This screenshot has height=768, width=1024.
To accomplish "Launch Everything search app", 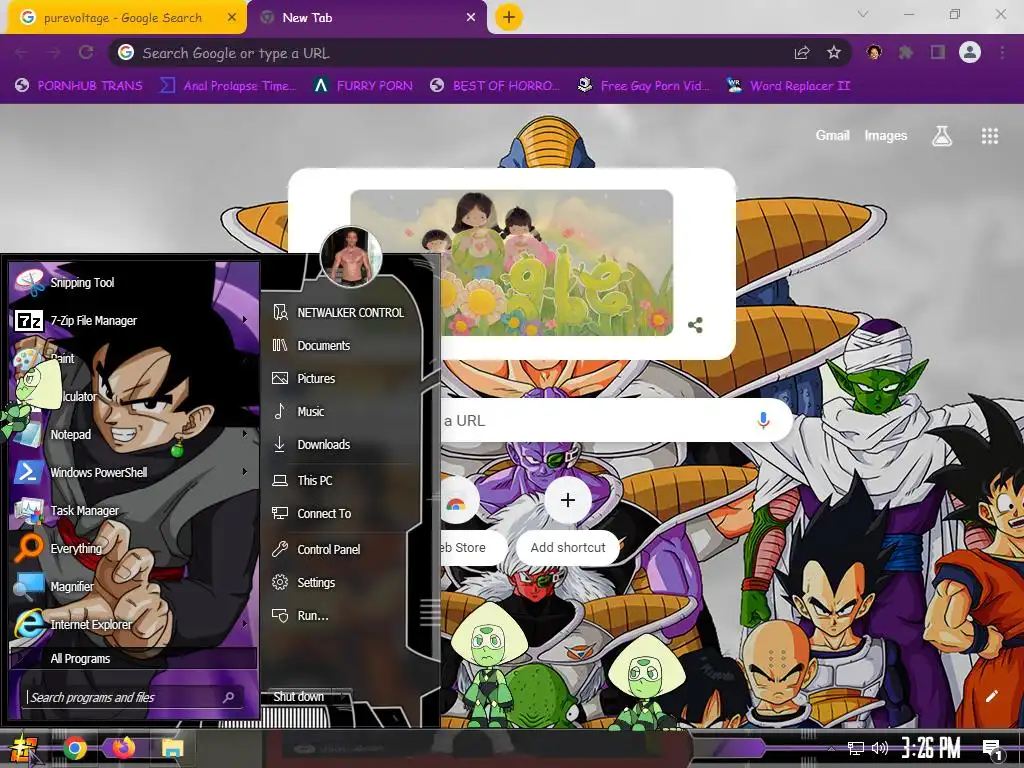I will pyautogui.click(x=134, y=548).
